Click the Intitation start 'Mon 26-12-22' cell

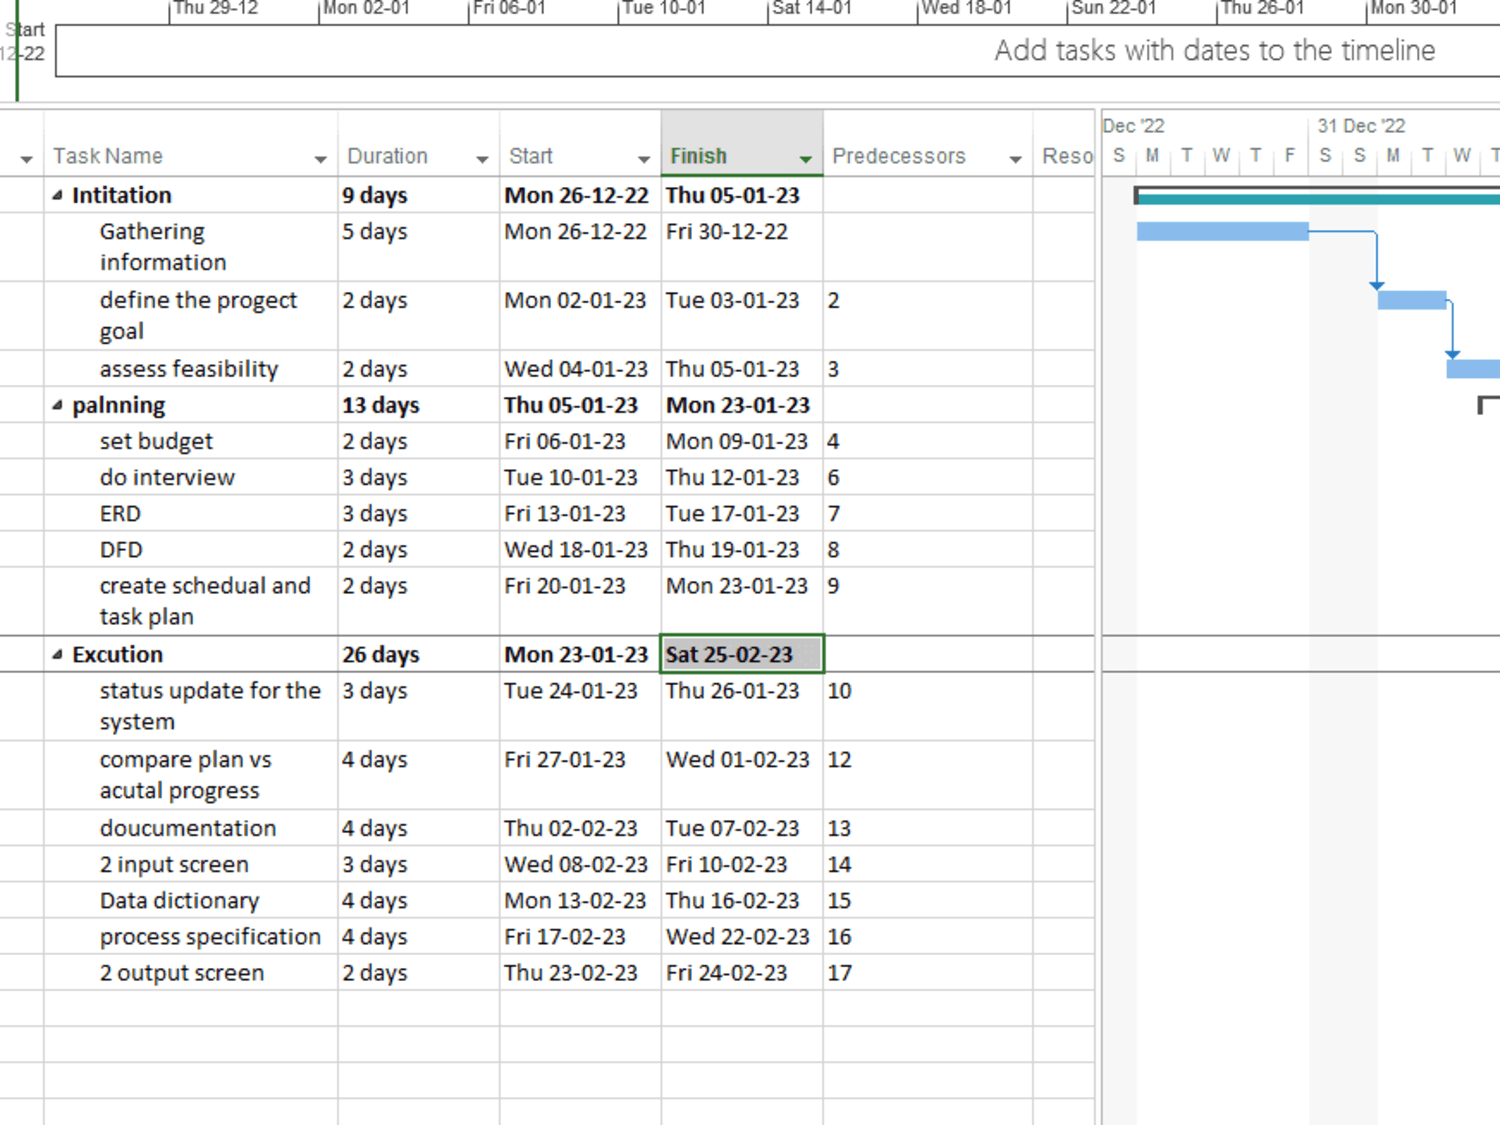click(580, 195)
